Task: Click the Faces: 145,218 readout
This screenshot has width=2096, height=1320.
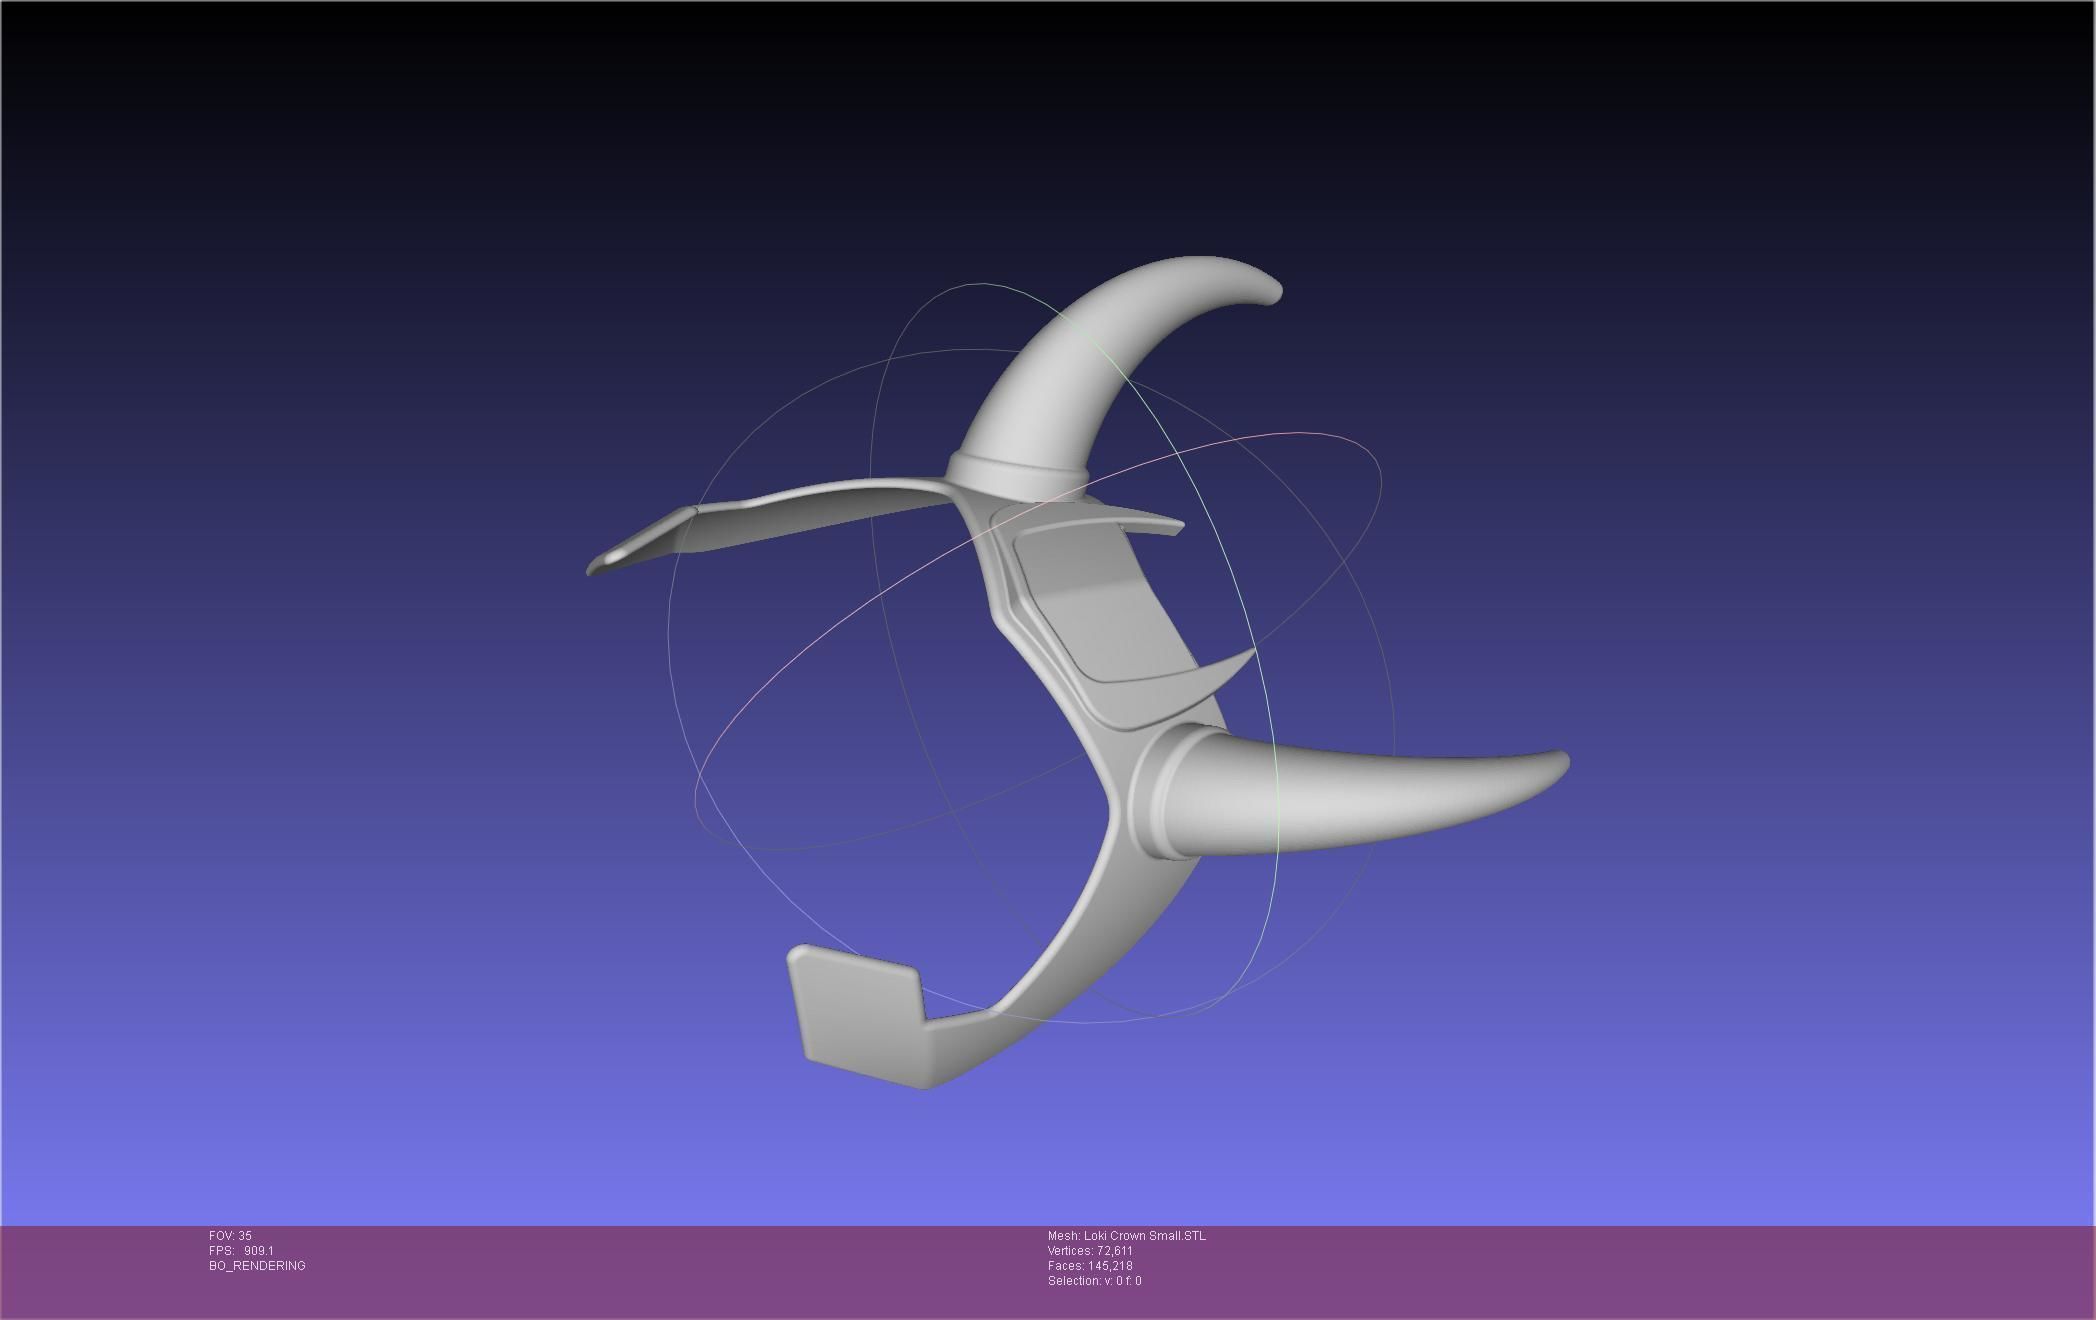Action: coord(1090,1266)
